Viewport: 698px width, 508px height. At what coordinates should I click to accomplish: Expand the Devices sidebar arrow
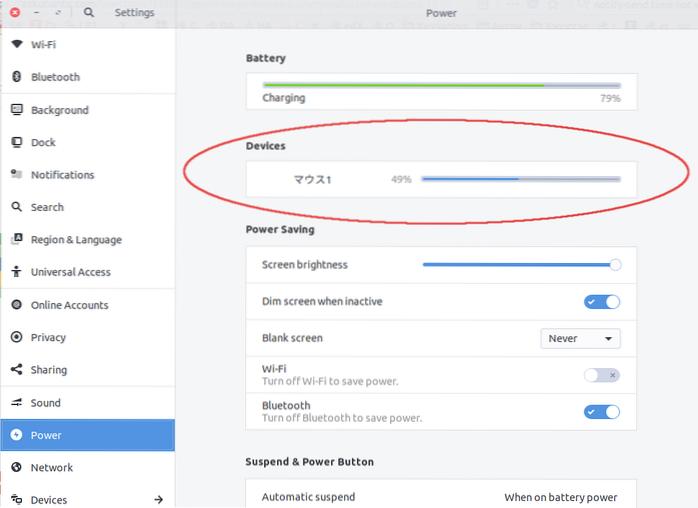(x=158, y=499)
